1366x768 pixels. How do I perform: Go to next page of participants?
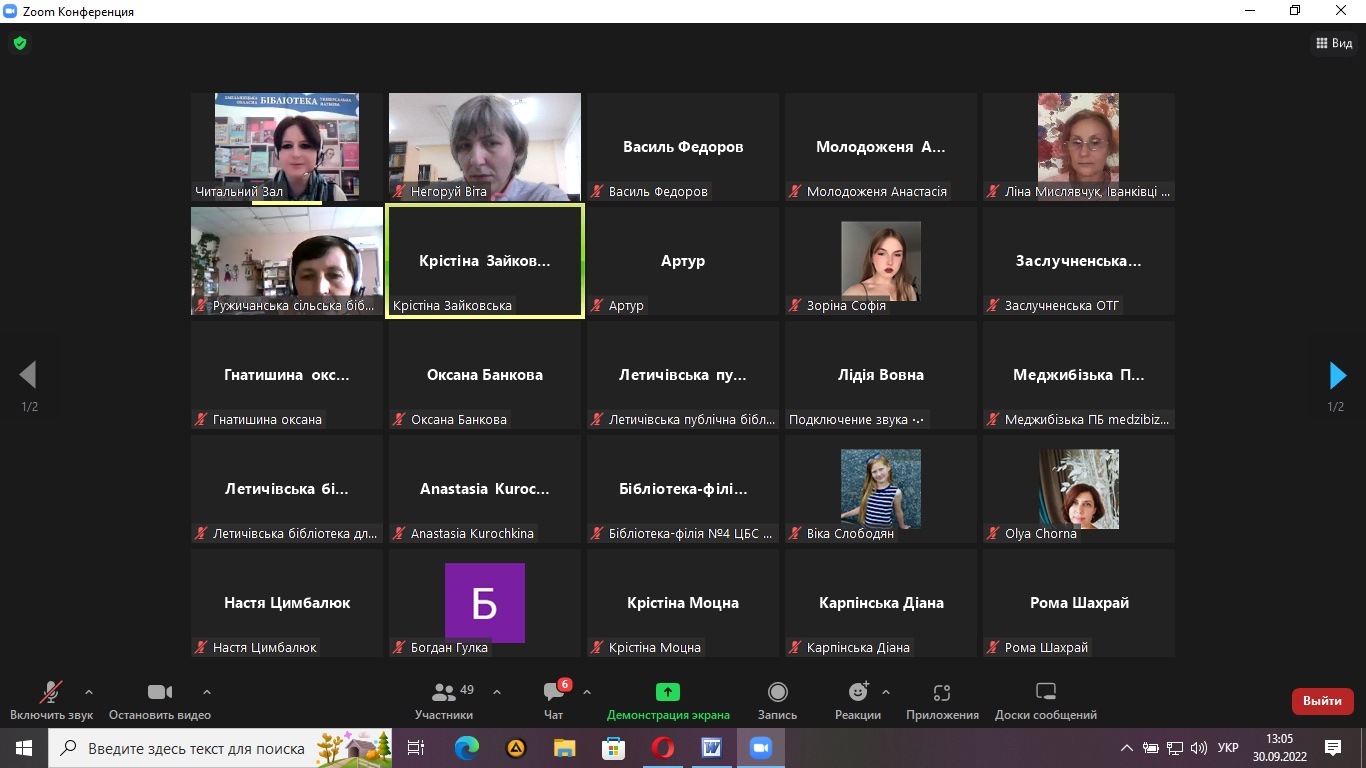[x=1337, y=375]
